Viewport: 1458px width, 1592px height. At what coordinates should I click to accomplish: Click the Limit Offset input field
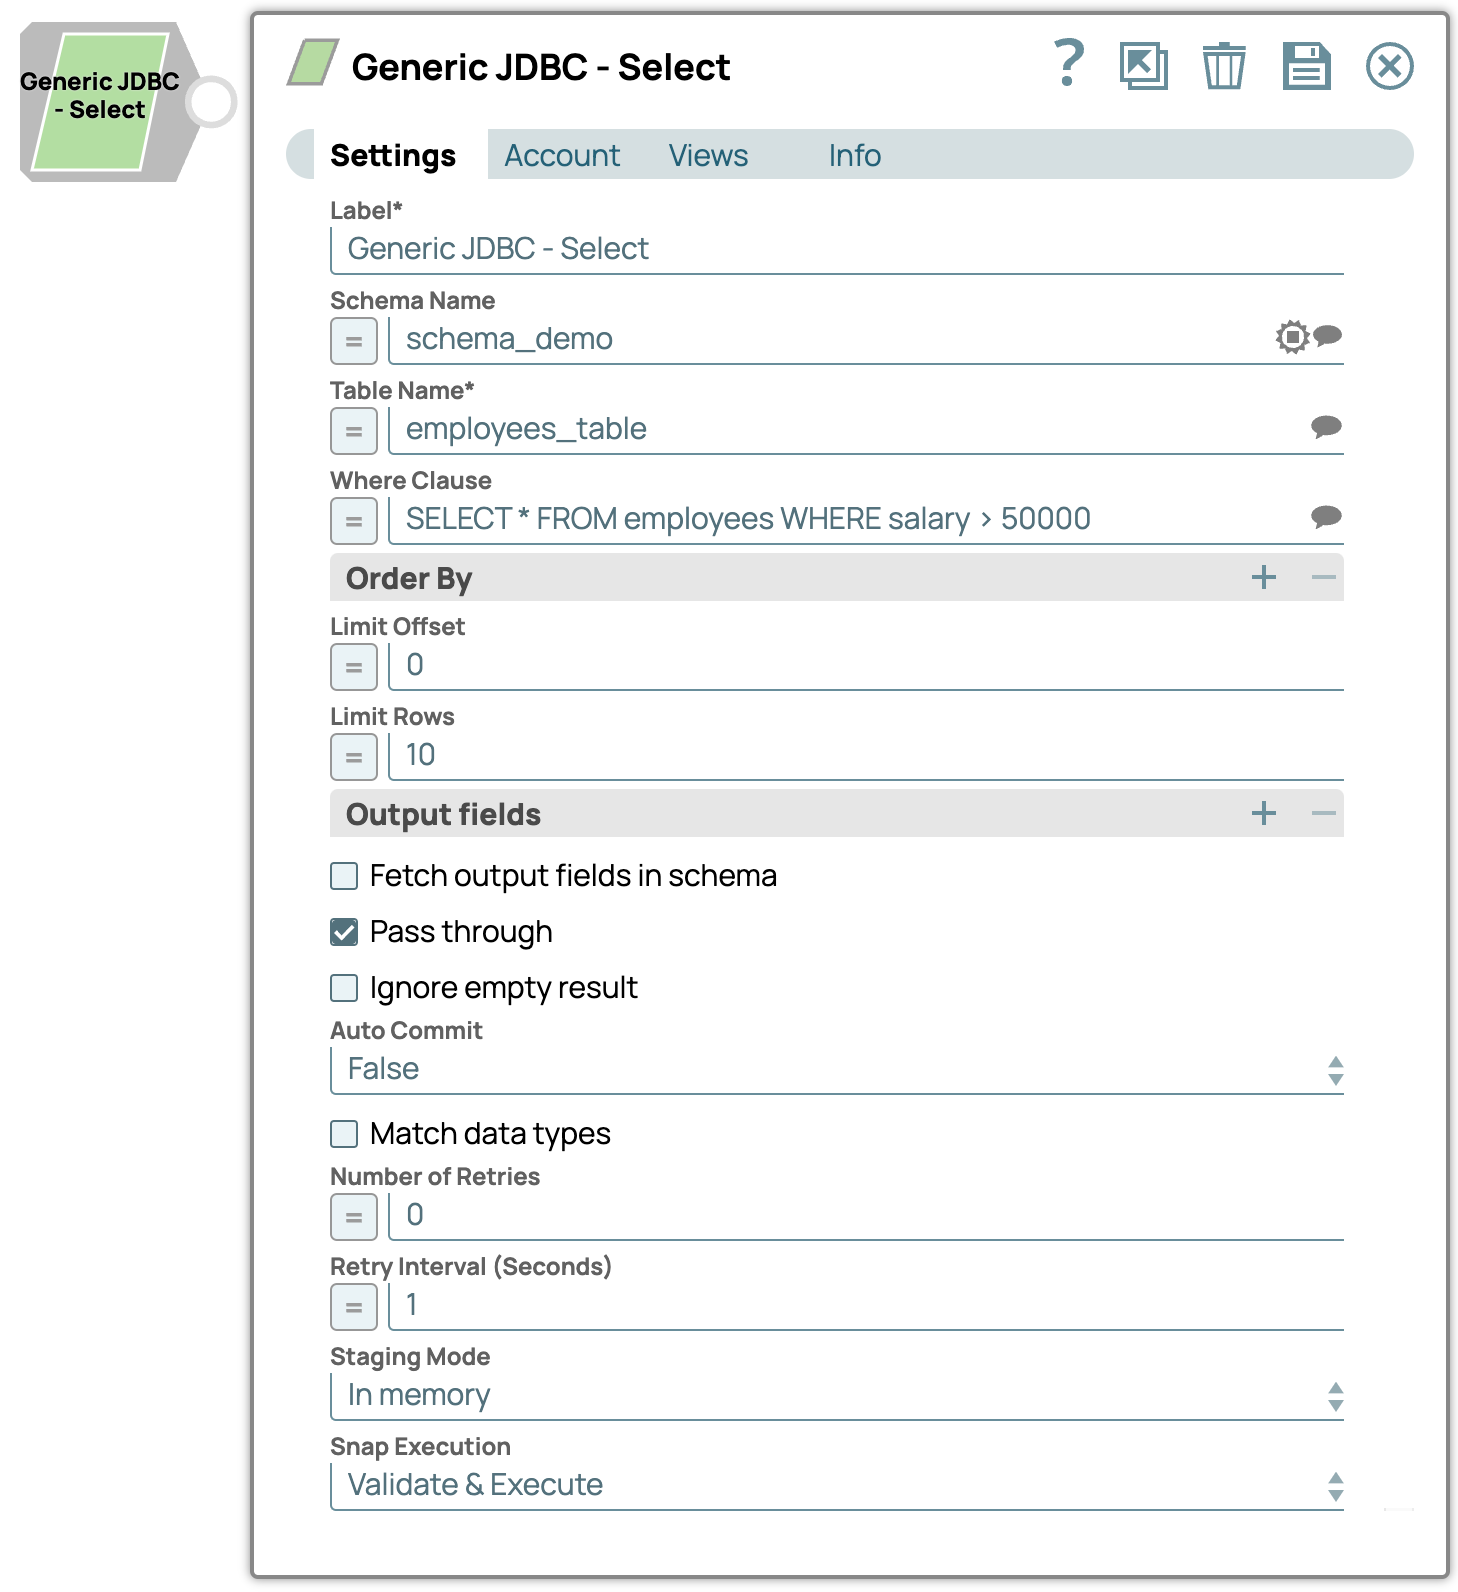(x=864, y=665)
